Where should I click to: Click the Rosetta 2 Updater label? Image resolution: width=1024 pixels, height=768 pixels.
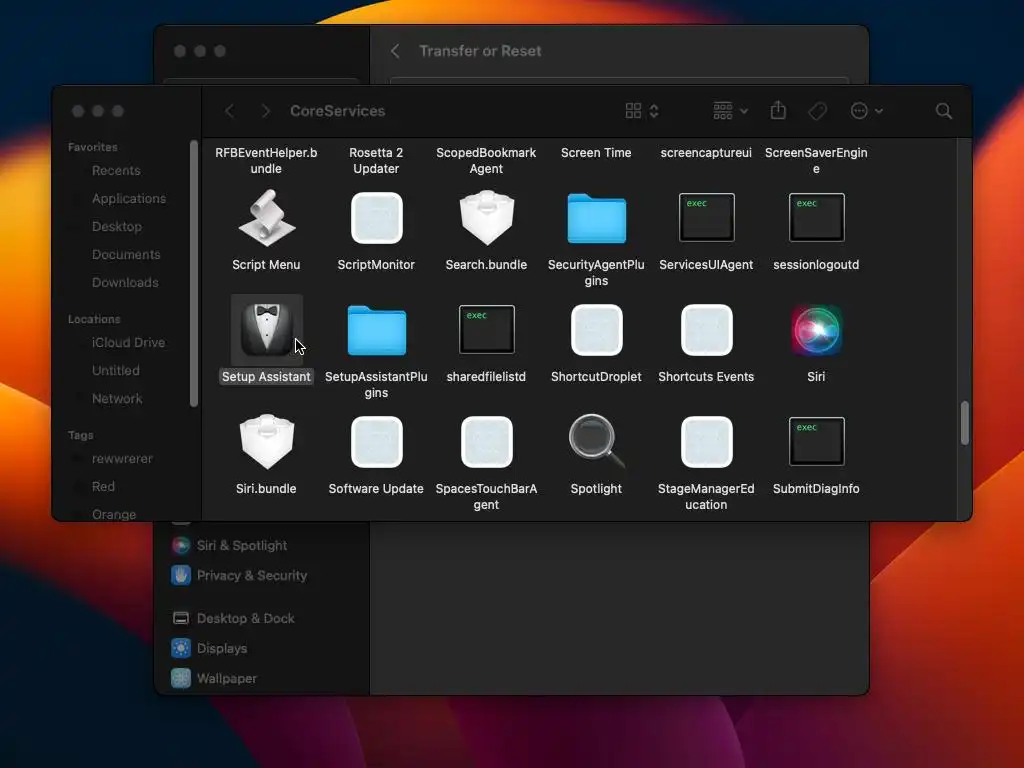pyautogui.click(x=376, y=161)
